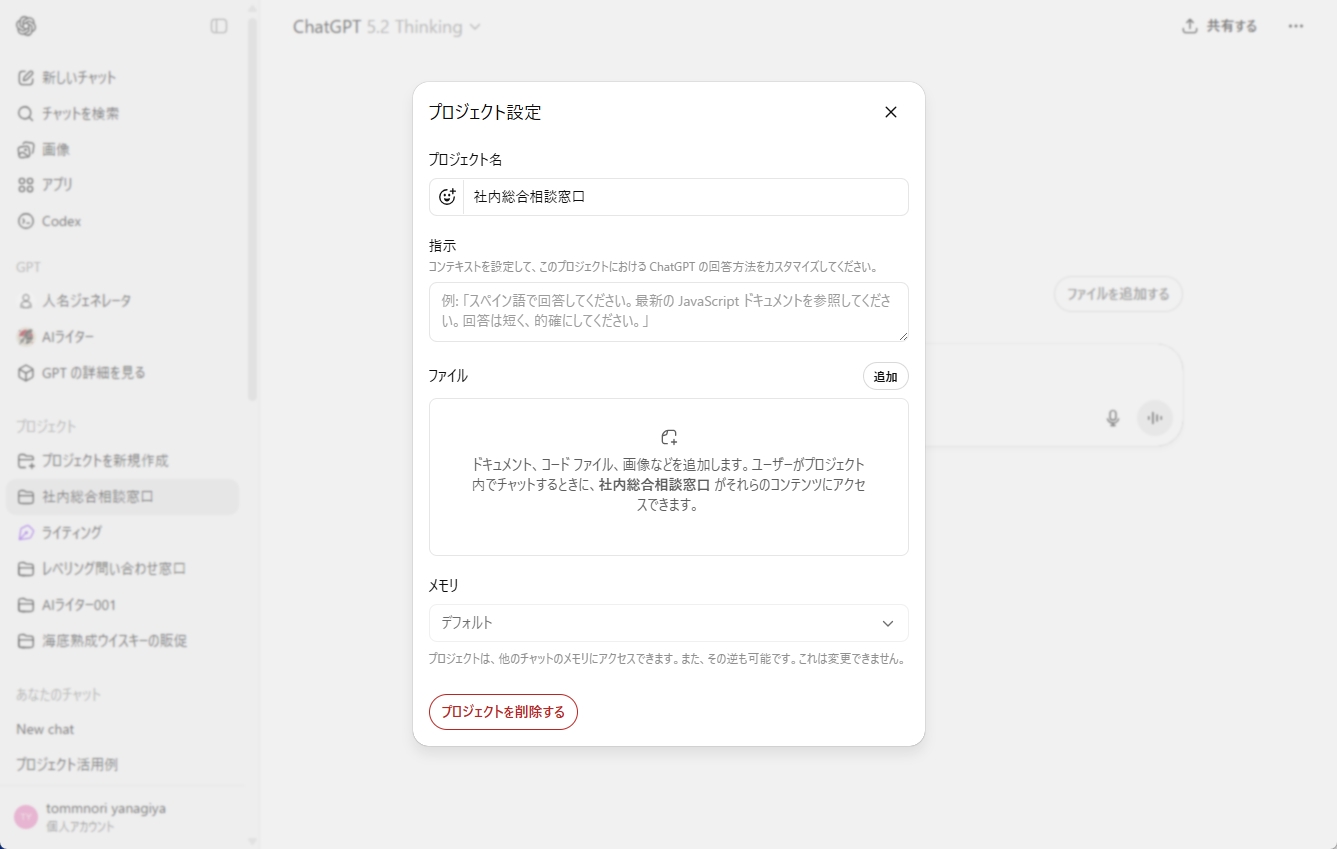Open the three-dots more options menu

pyautogui.click(x=1296, y=26)
